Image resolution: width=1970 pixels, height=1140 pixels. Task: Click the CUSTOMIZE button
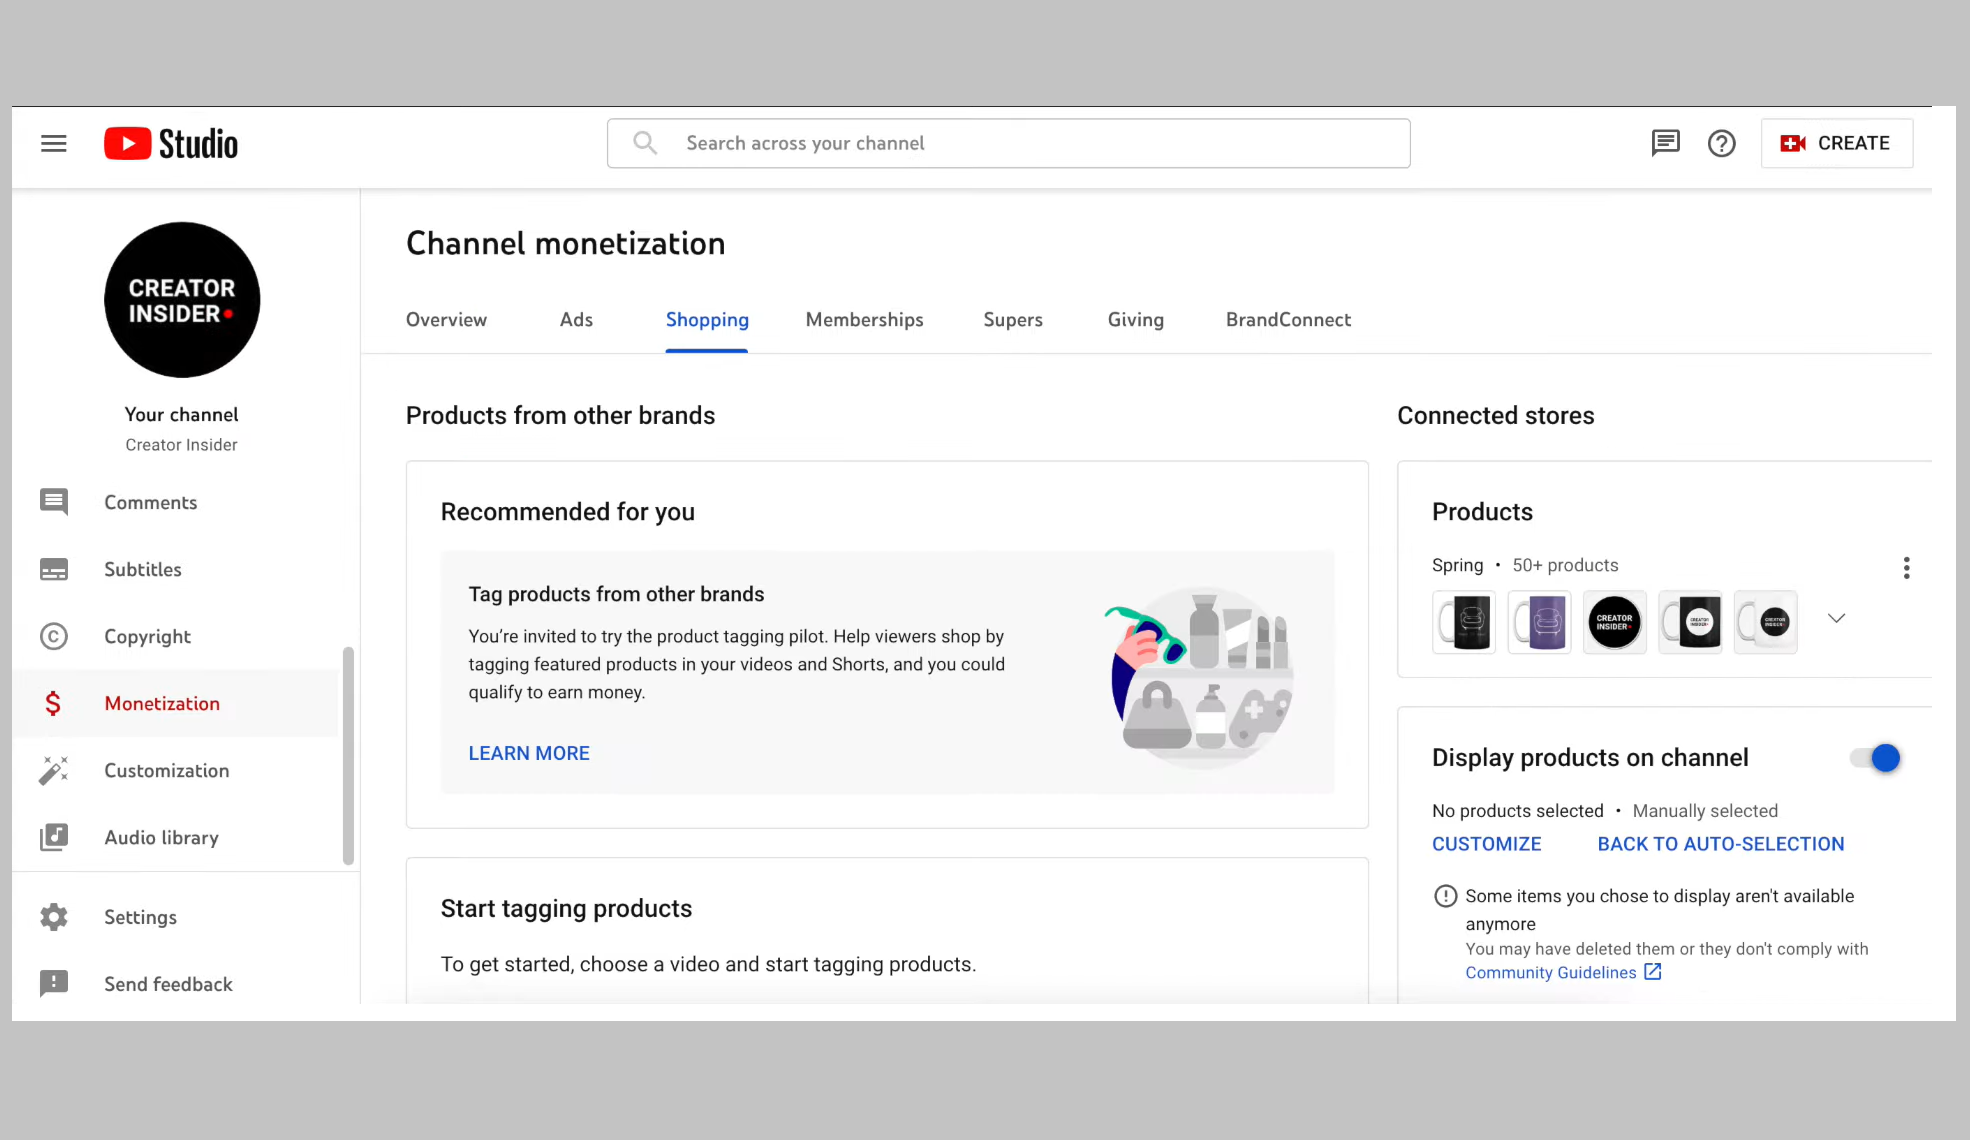[x=1486, y=844]
